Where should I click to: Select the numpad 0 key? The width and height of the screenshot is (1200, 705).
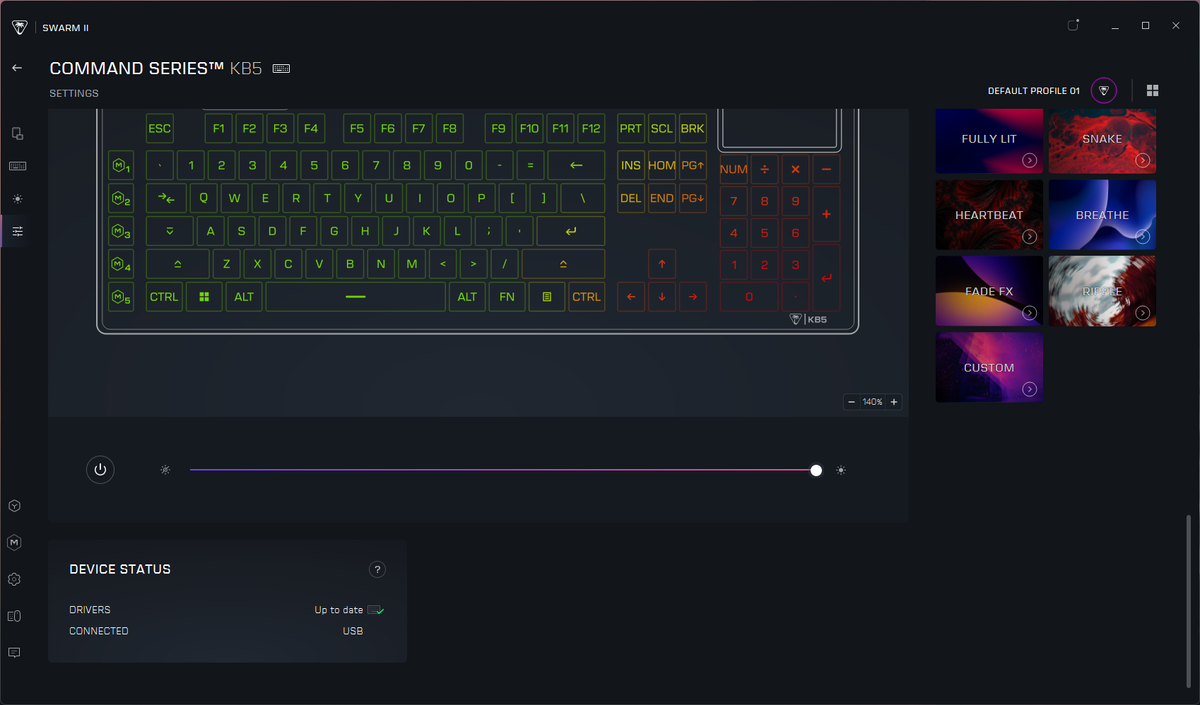pyautogui.click(x=749, y=297)
